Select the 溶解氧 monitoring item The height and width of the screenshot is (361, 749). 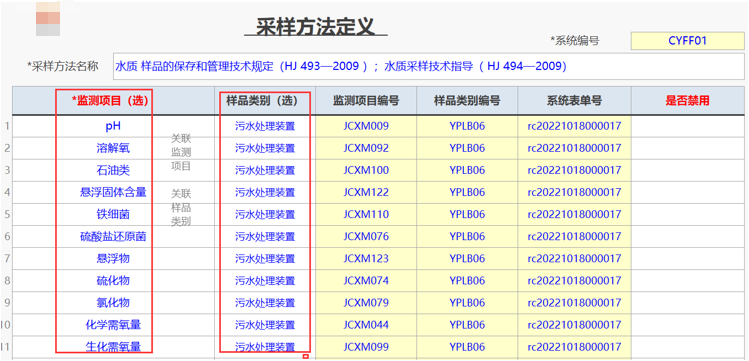[113, 149]
